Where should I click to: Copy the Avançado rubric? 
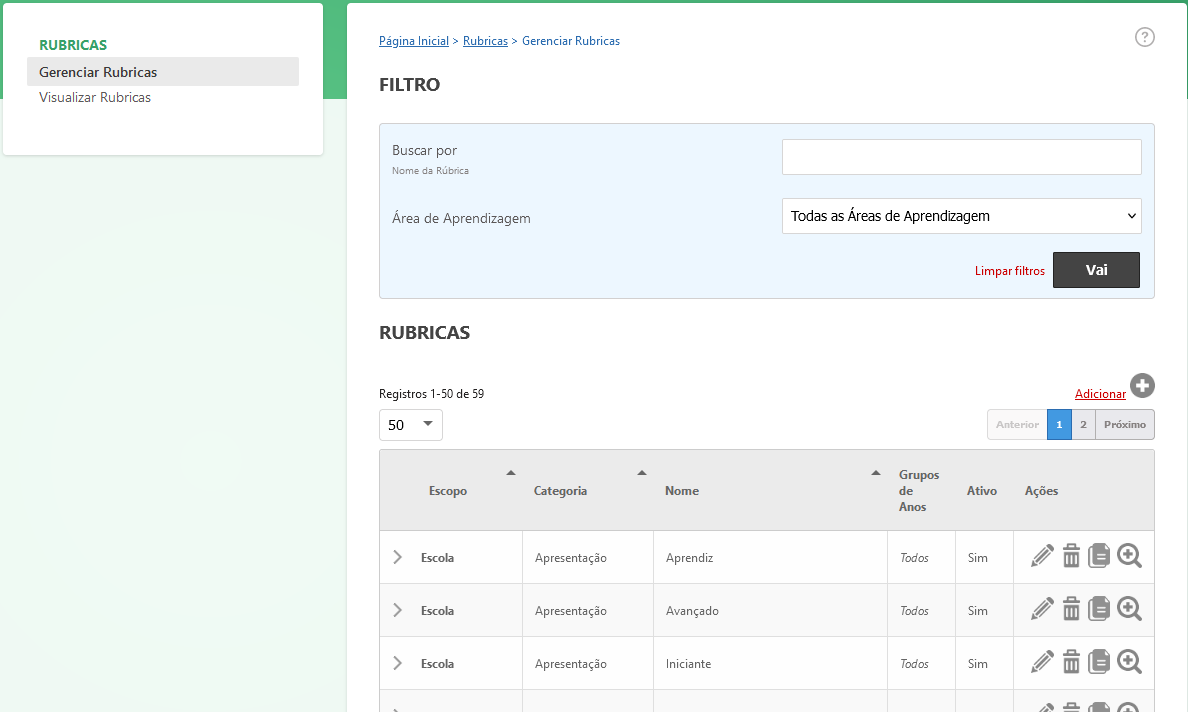[x=1099, y=609]
